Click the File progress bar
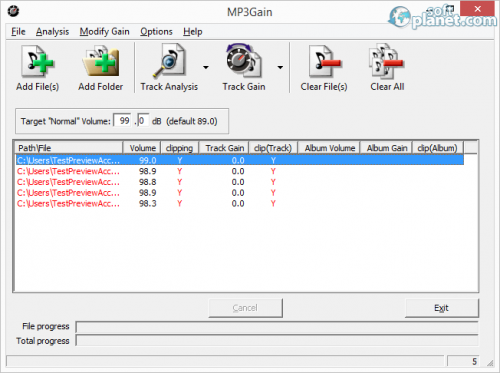500x373 pixels. click(x=277, y=327)
